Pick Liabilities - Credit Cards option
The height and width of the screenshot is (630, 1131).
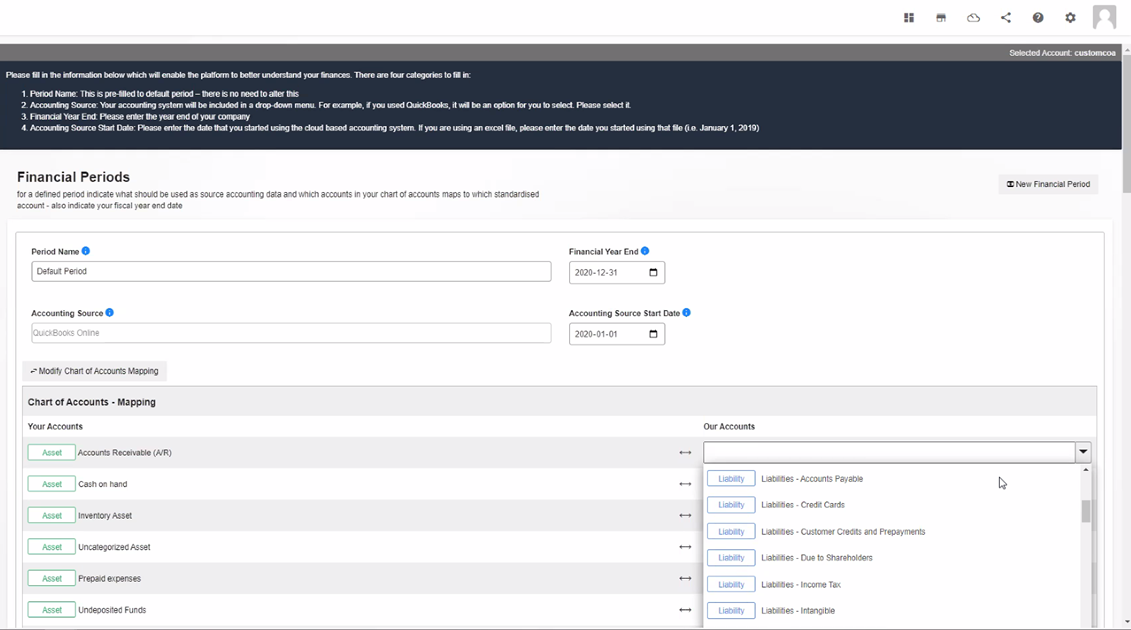coord(802,505)
